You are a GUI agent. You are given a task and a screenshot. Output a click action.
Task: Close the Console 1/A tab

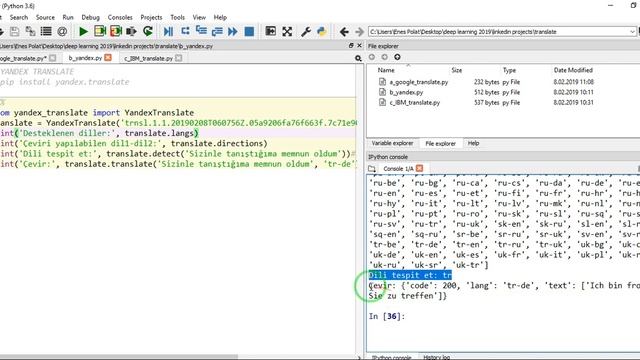click(x=420, y=168)
